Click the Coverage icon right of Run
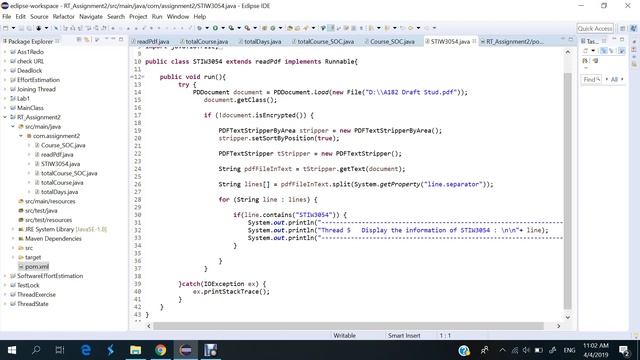Screen dimensions: 640x360 tap(231, 28)
